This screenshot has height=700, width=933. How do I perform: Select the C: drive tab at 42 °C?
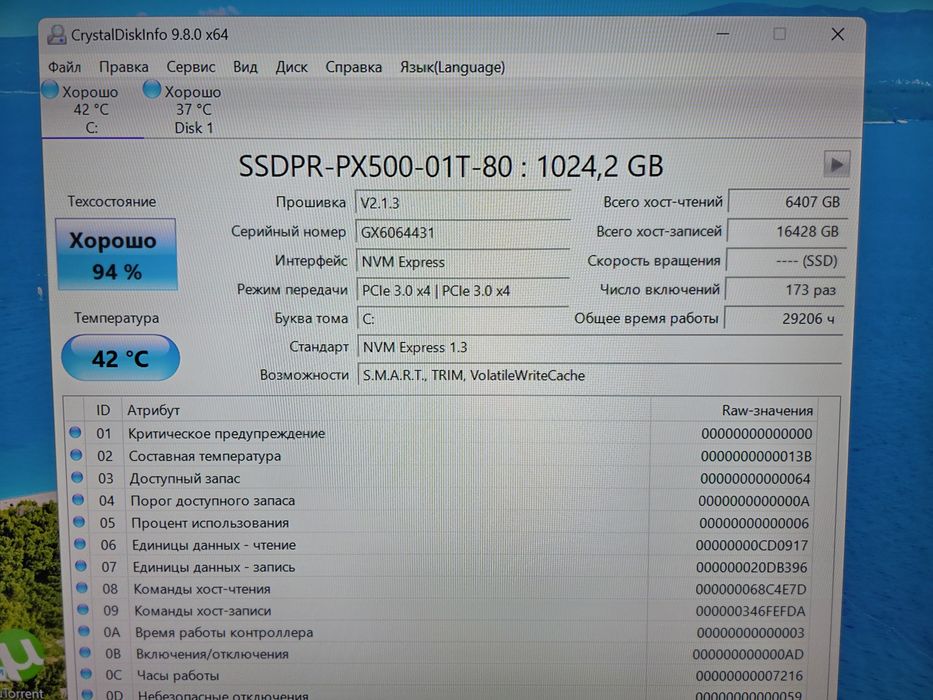[92, 110]
